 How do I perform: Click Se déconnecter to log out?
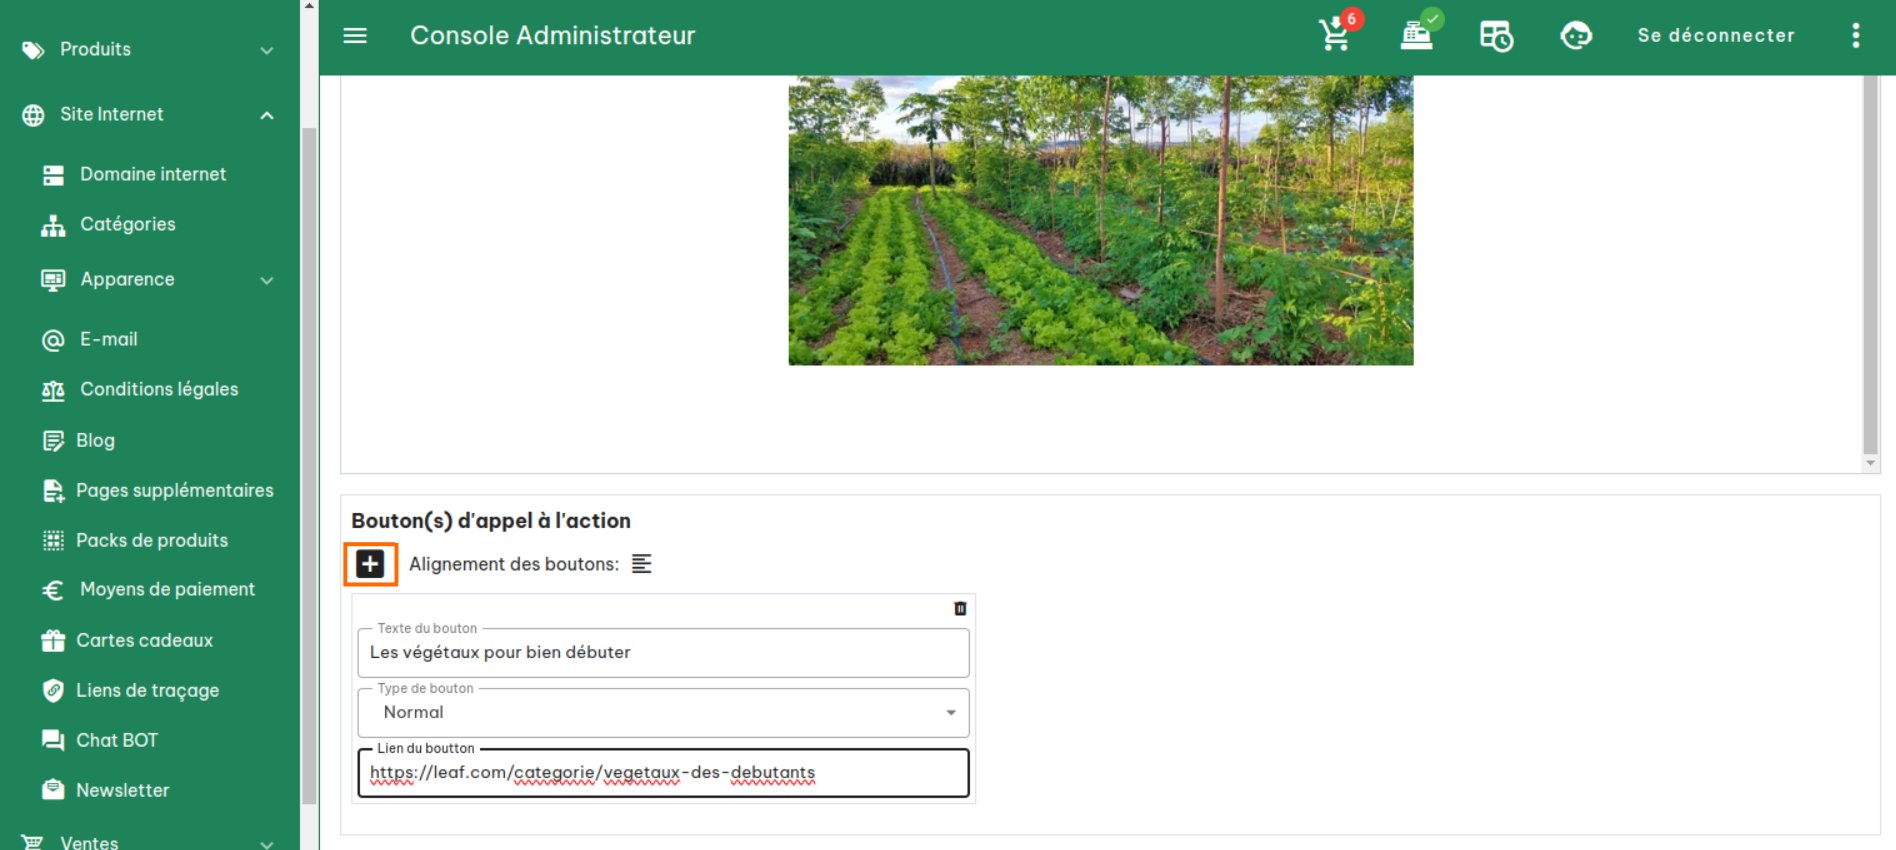pyautogui.click(x=1716, y=36)
